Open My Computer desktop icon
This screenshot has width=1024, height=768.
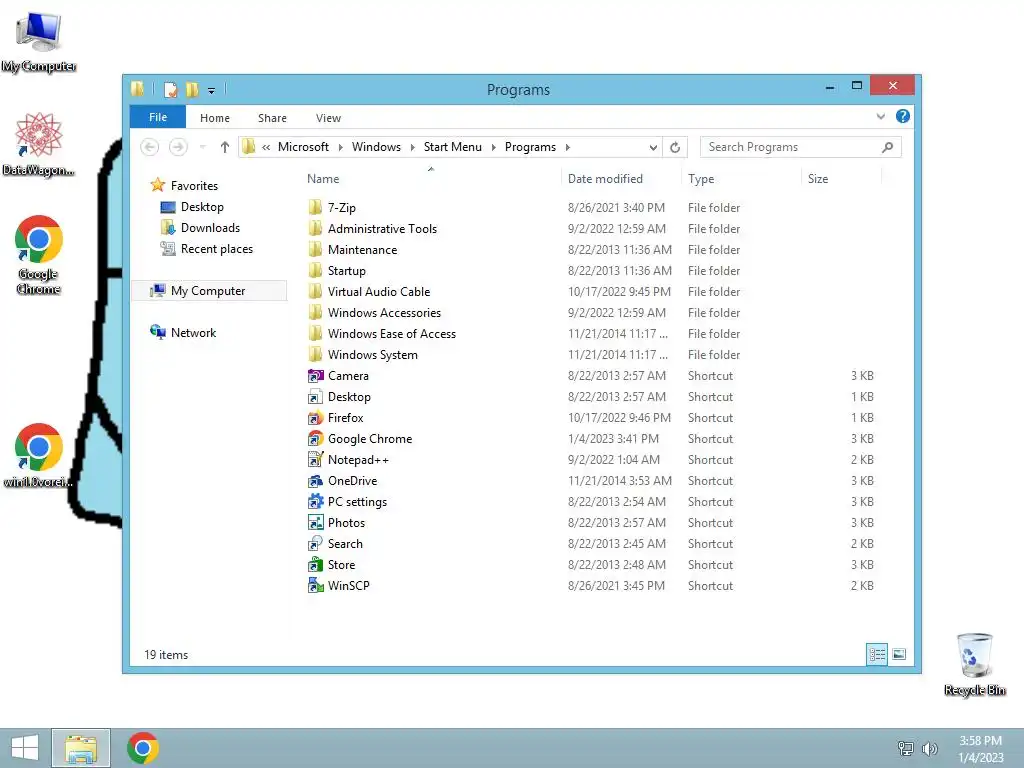click(x=39, y=41)
